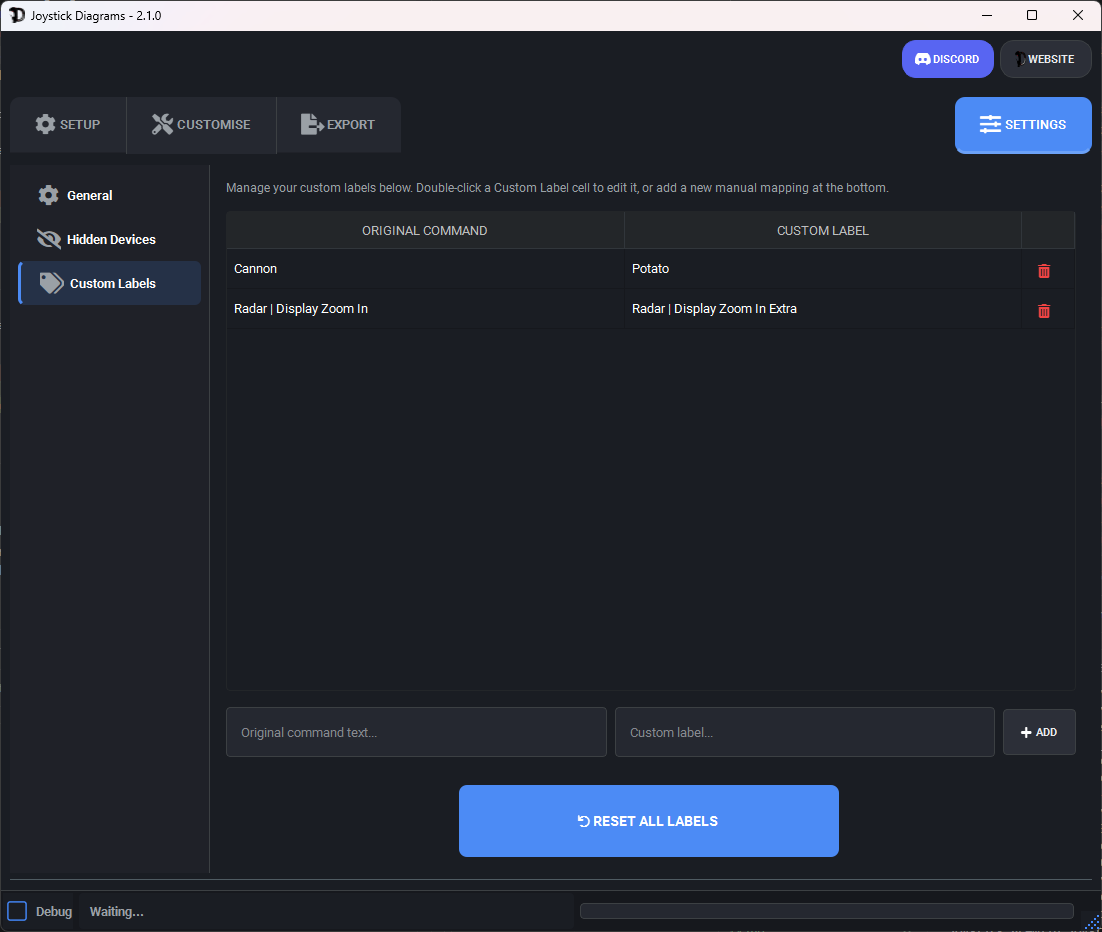Enable the Debug checkbox
This screenshot has height=932, width=1102.
(x=17, y=911)
